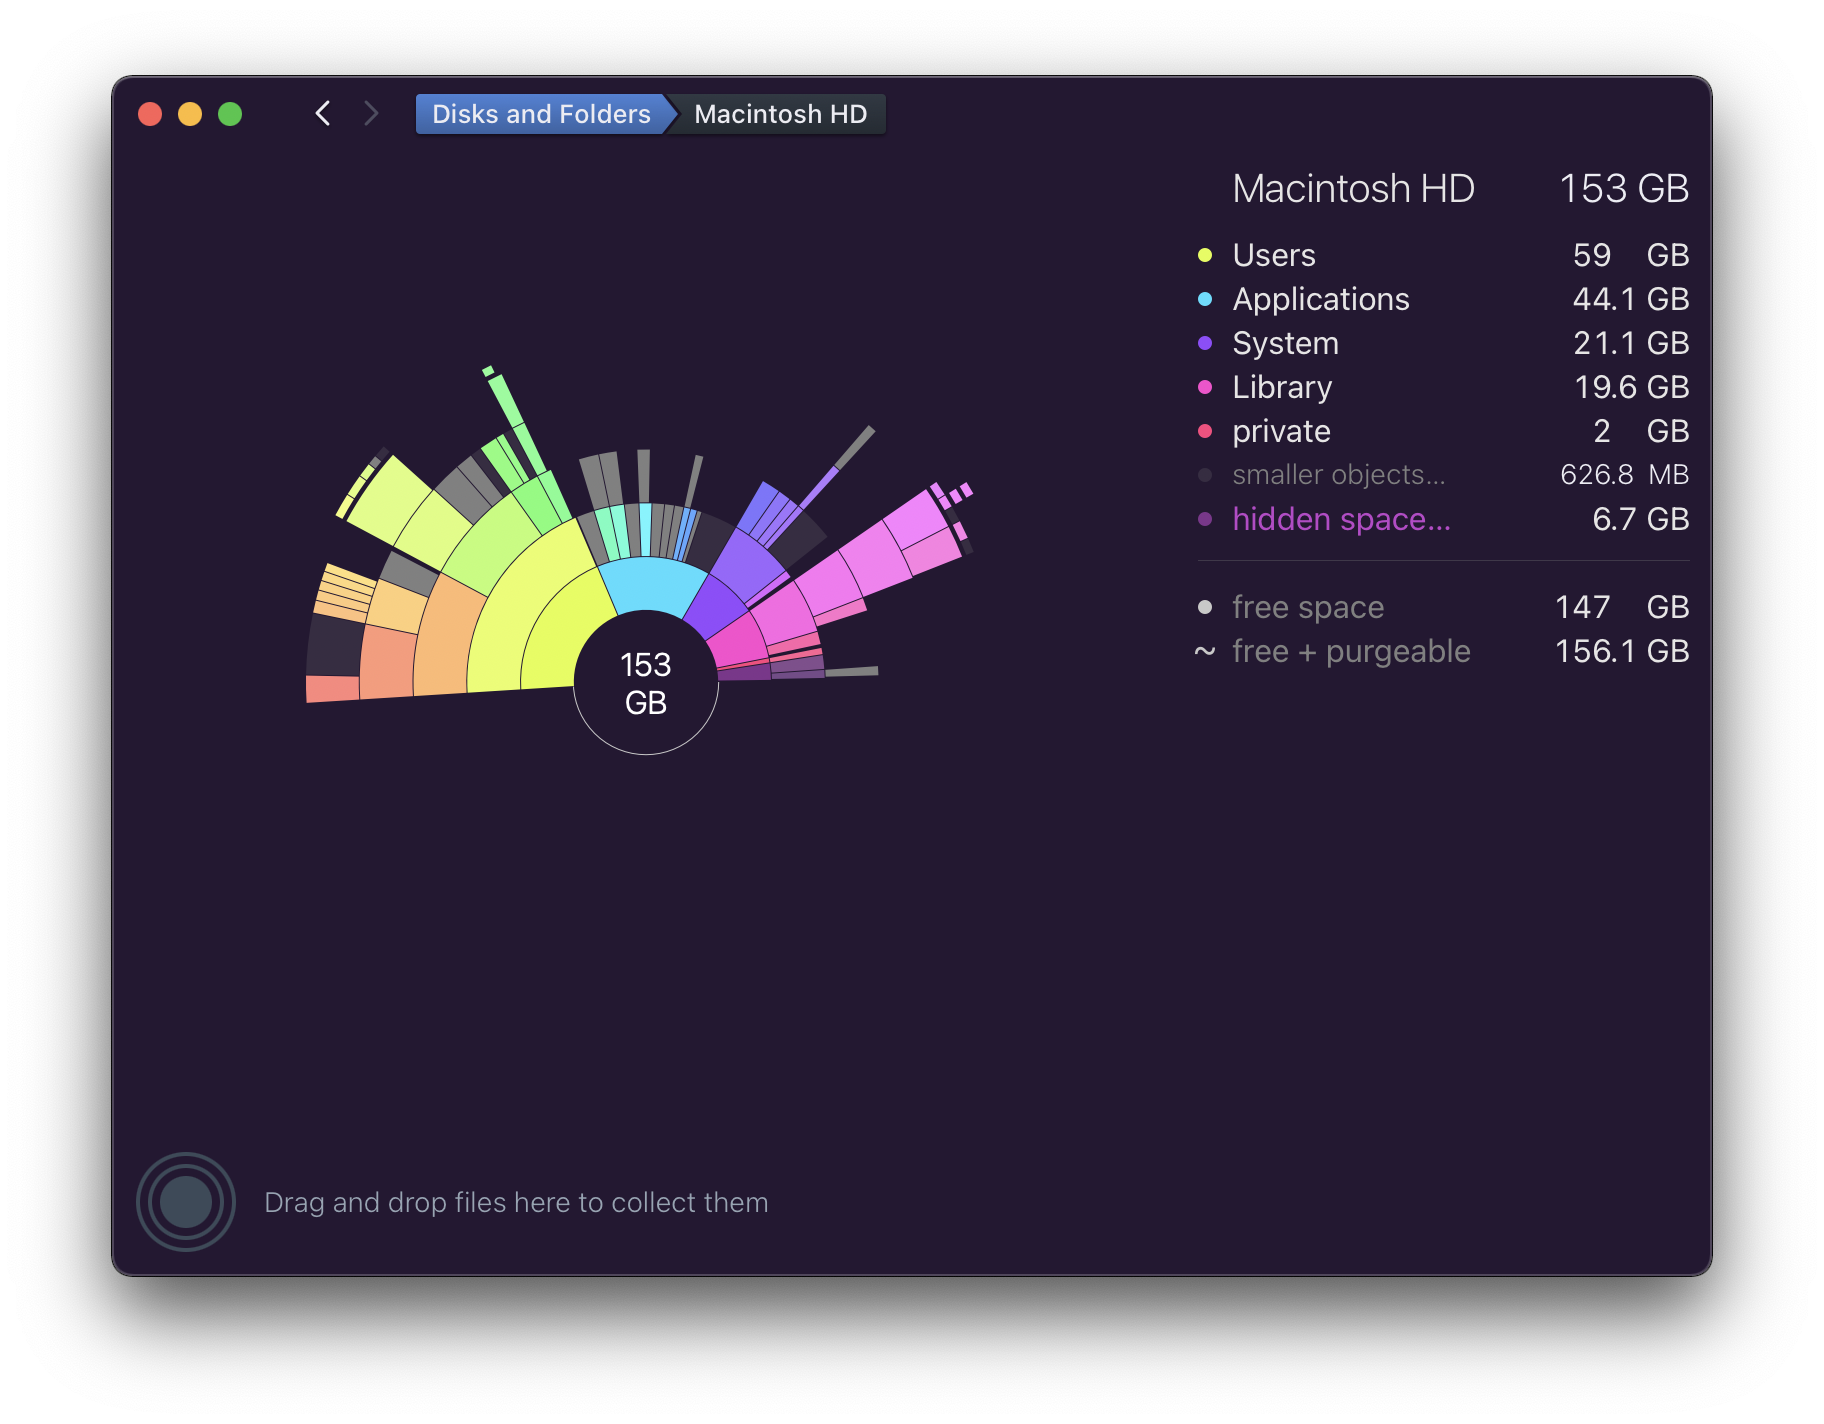Image resolution: width=1824 pixels, height=1424 pixels.
Task: Select the private entry in the list
Action: pyautogui.click(x=1442, y=431)
